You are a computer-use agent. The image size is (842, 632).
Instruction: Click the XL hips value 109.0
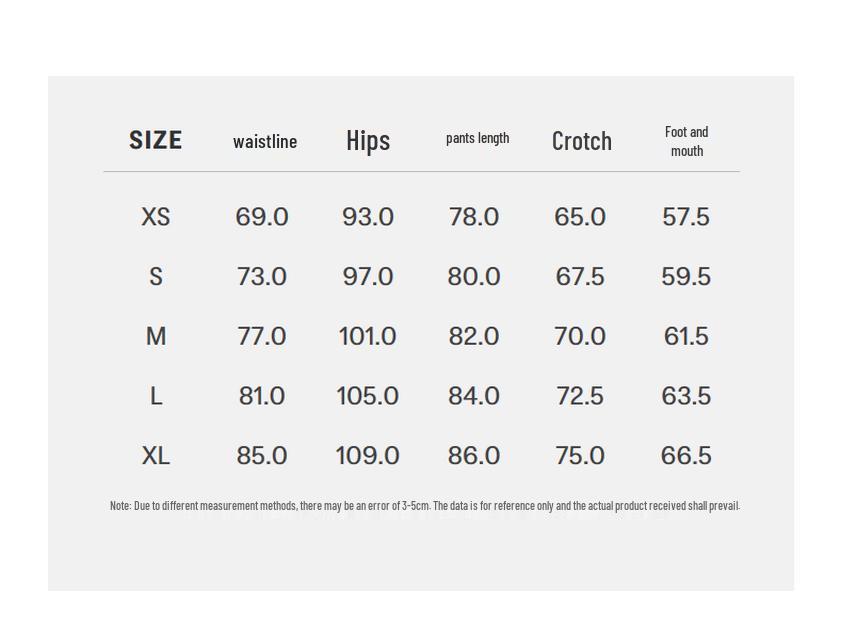[367, 456]
